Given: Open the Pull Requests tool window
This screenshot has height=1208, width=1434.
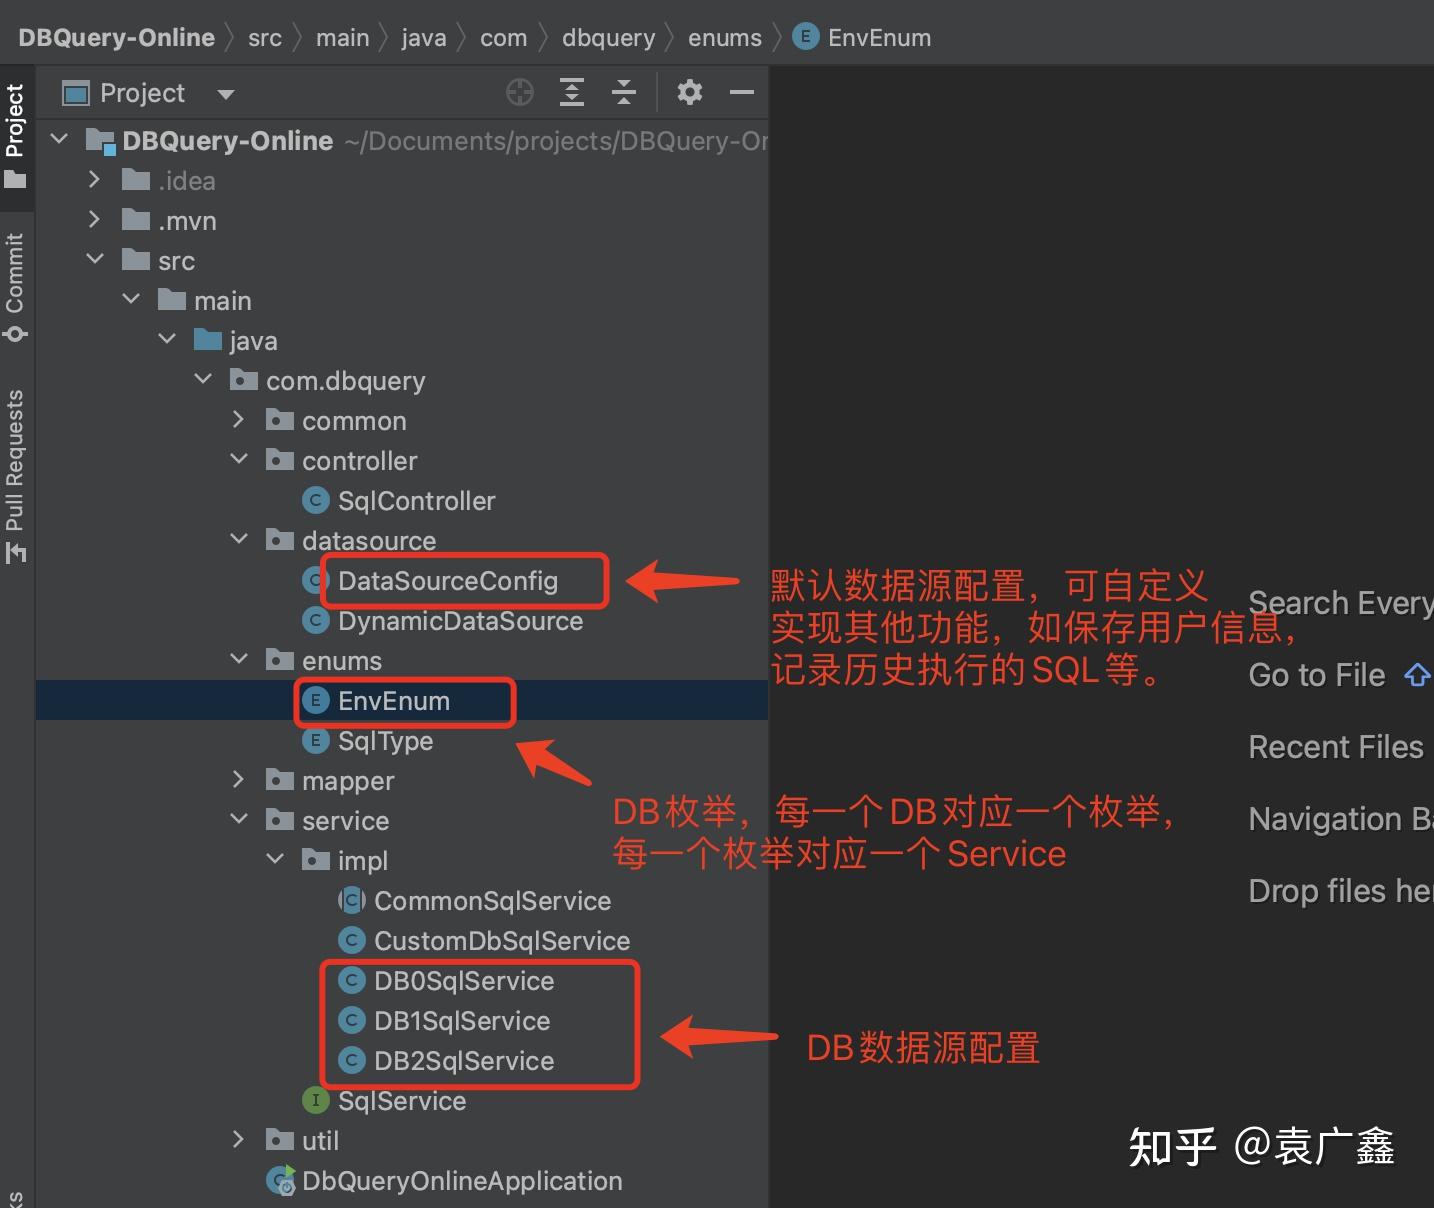Looking at the screenshot, I should click(x=16, y=470).
